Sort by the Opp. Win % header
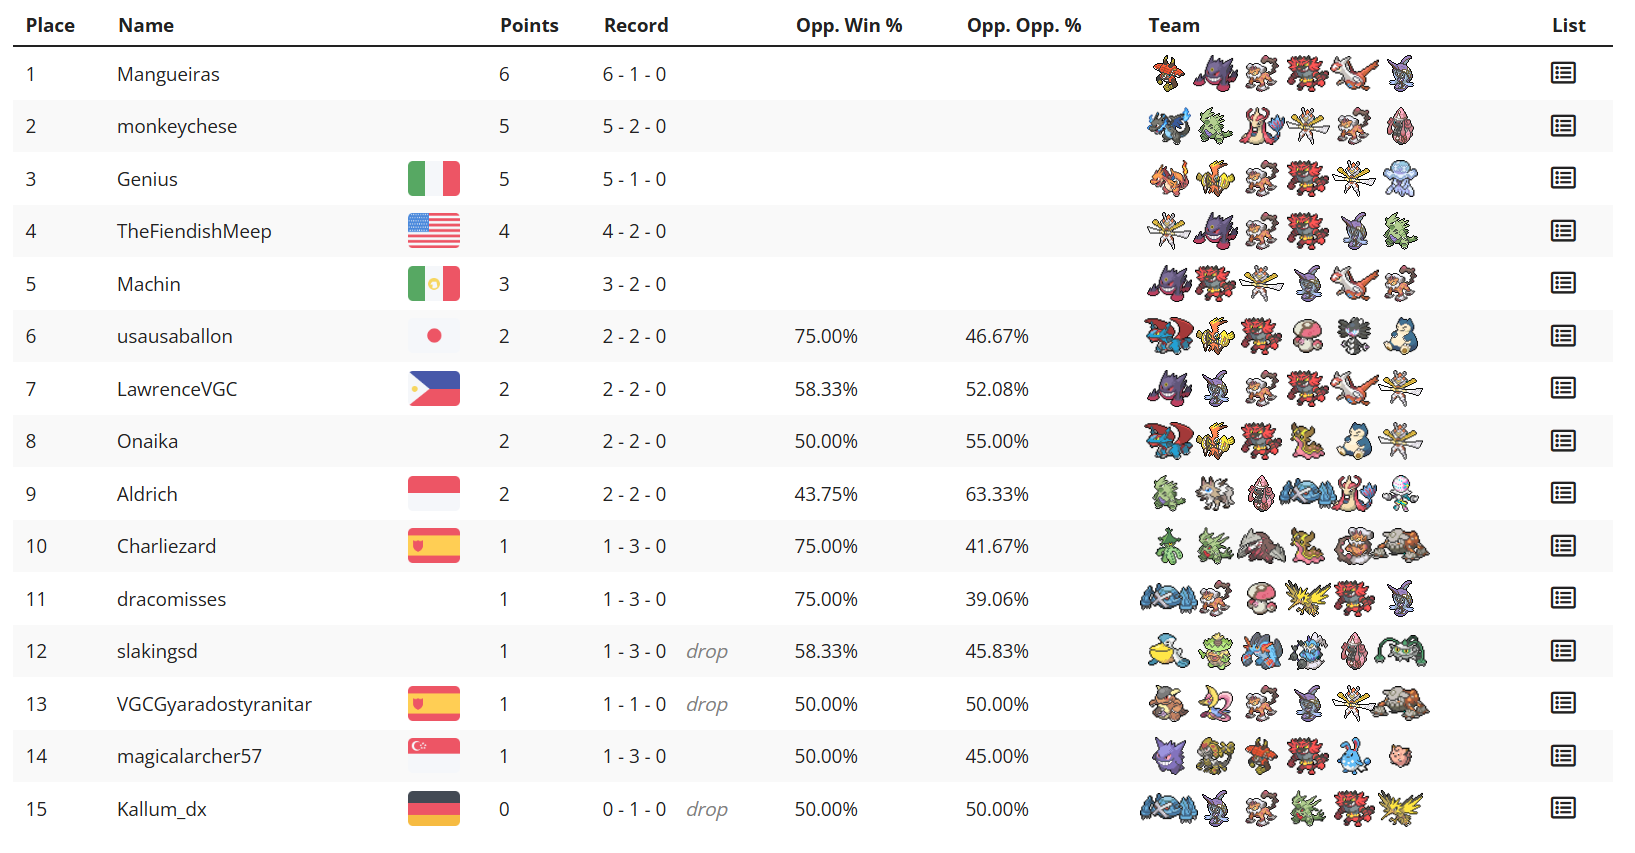 [849, 25]
